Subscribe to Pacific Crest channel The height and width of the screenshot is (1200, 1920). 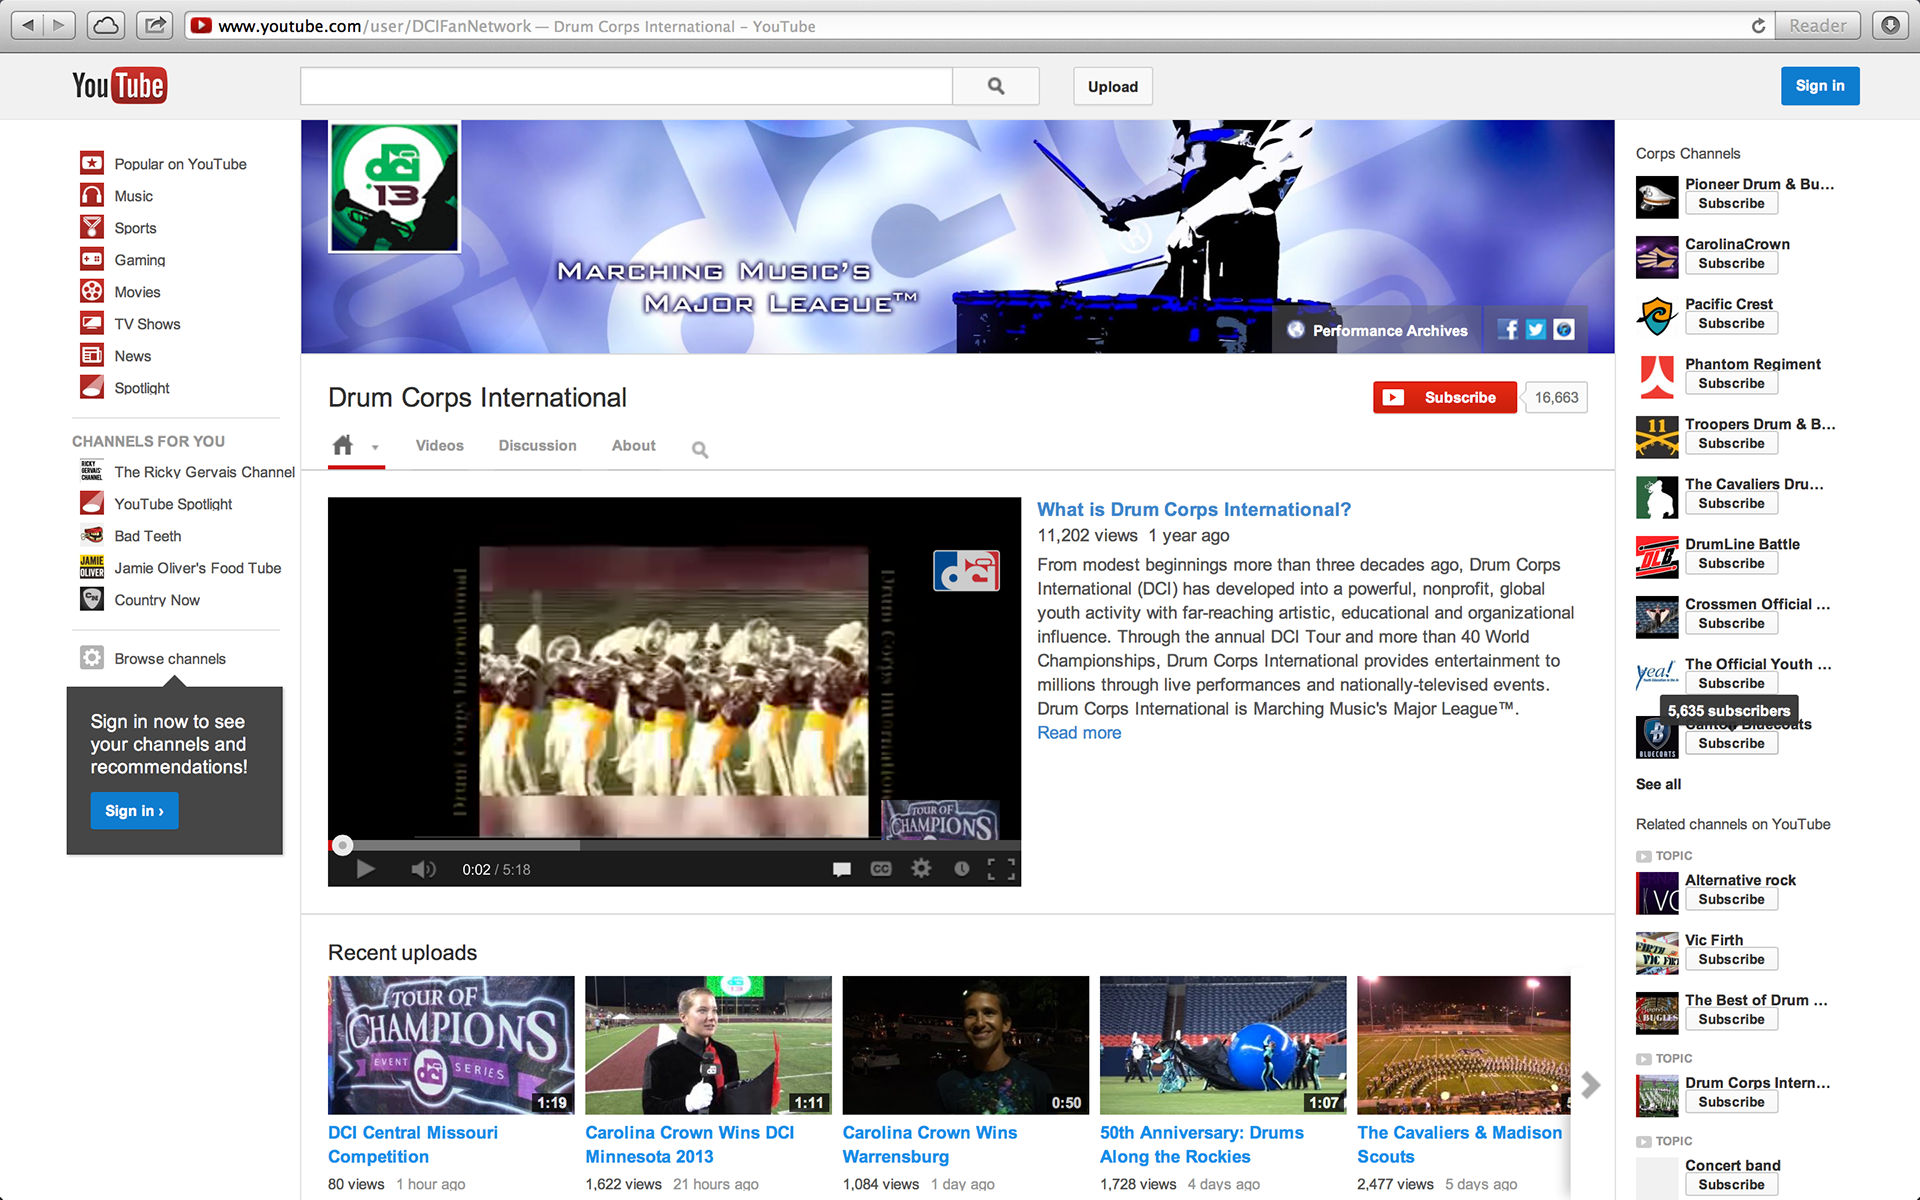[1731, 323]
